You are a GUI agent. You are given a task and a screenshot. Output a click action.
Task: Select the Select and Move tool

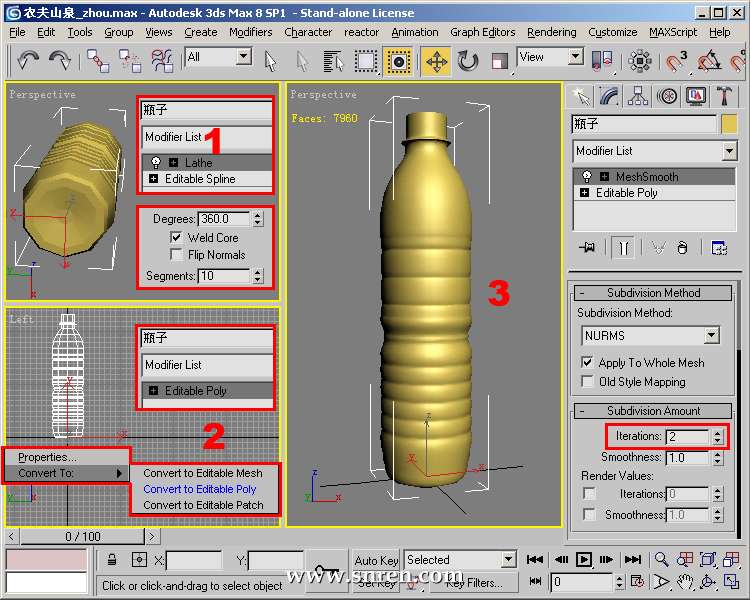coord(436,61)
